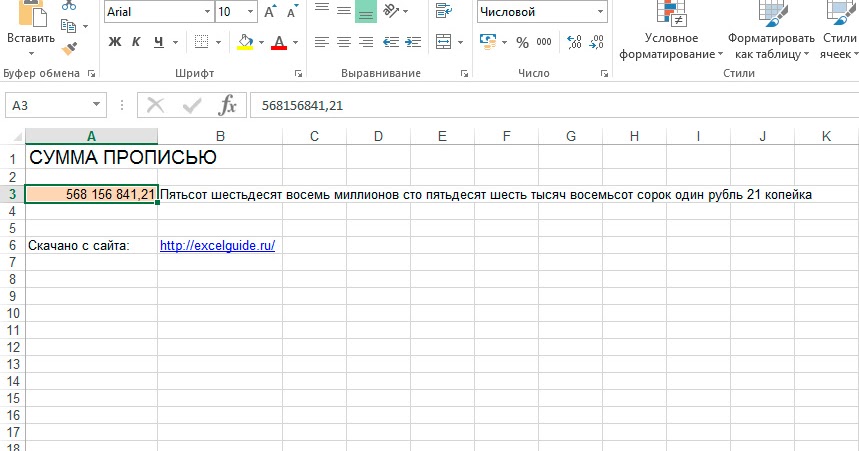This screenshot has height=451, width=859.
Task: Apply the yellow fill color swatch
Action: [x=245, y=42]
